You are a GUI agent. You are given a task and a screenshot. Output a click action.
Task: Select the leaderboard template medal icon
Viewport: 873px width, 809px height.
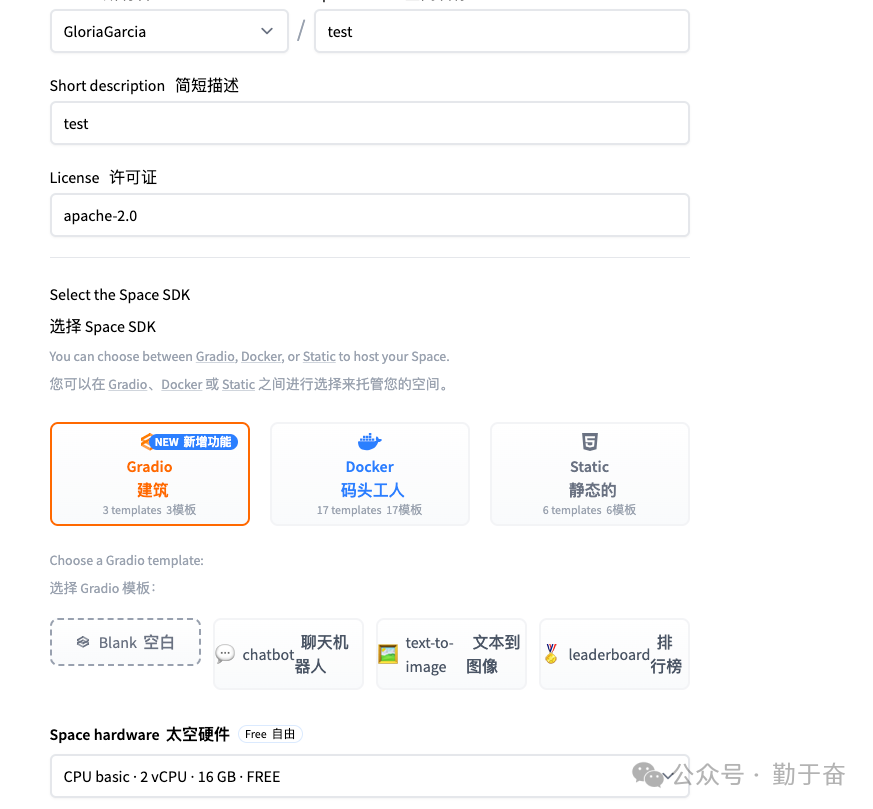tap(552, 654)
